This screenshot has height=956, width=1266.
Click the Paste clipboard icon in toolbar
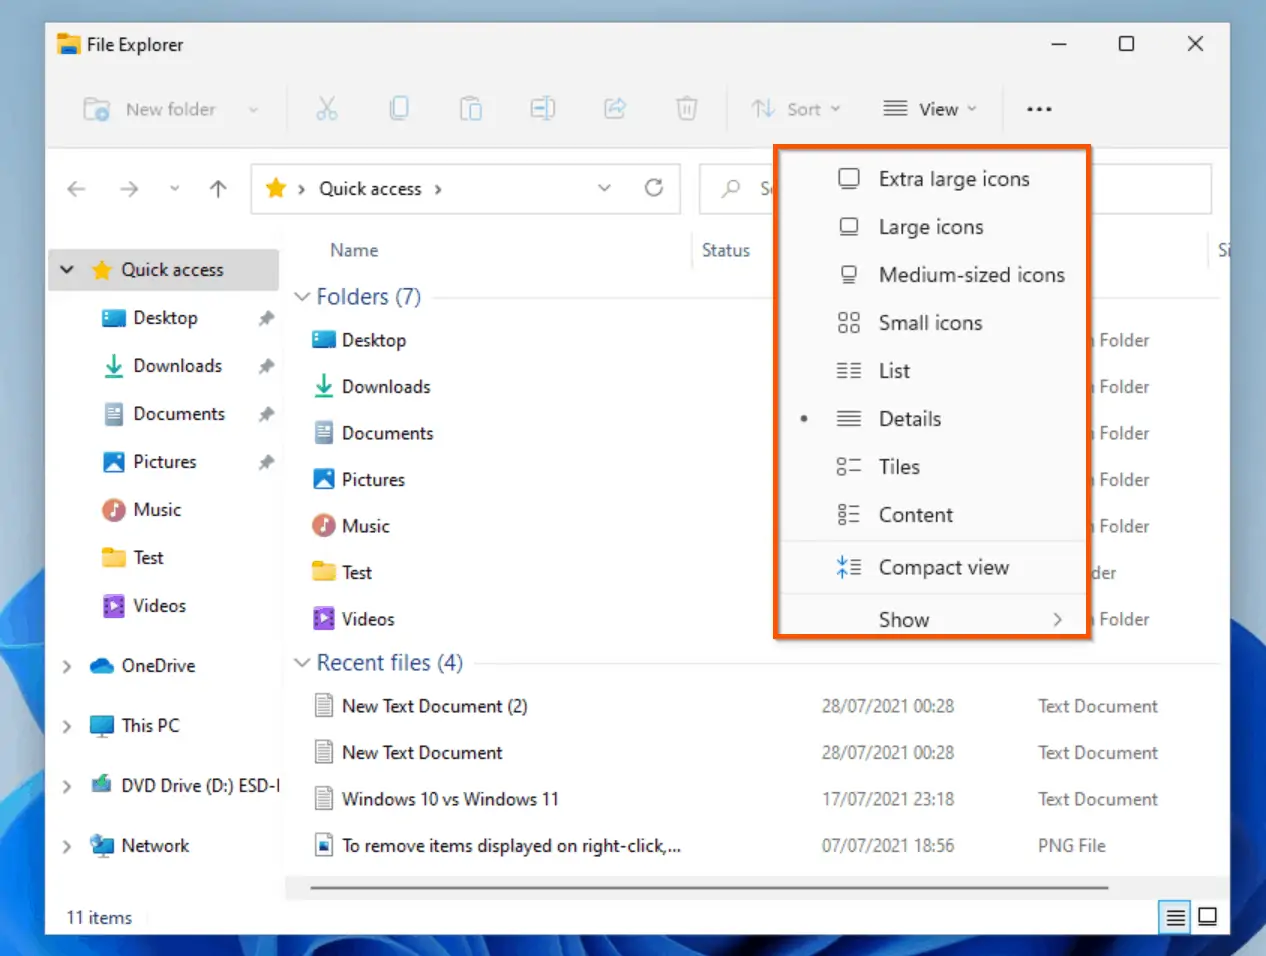471,109
